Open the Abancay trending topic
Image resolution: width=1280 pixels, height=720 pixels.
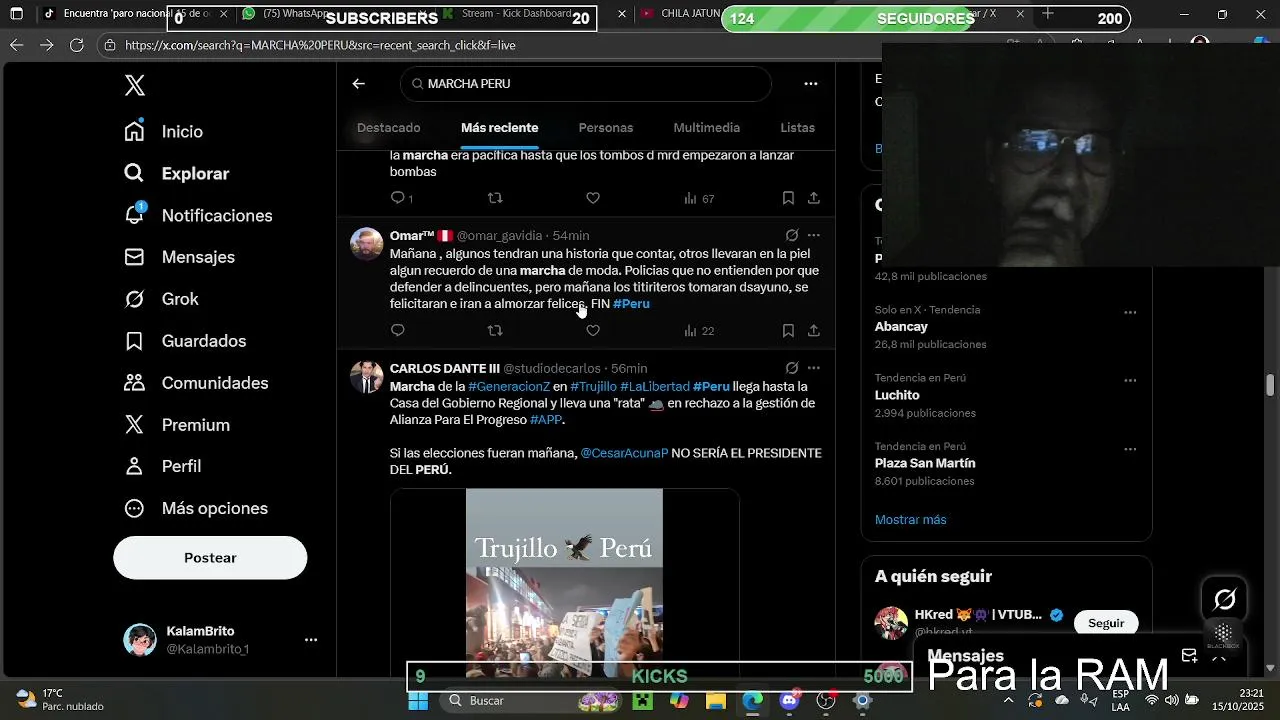[901, 327]
